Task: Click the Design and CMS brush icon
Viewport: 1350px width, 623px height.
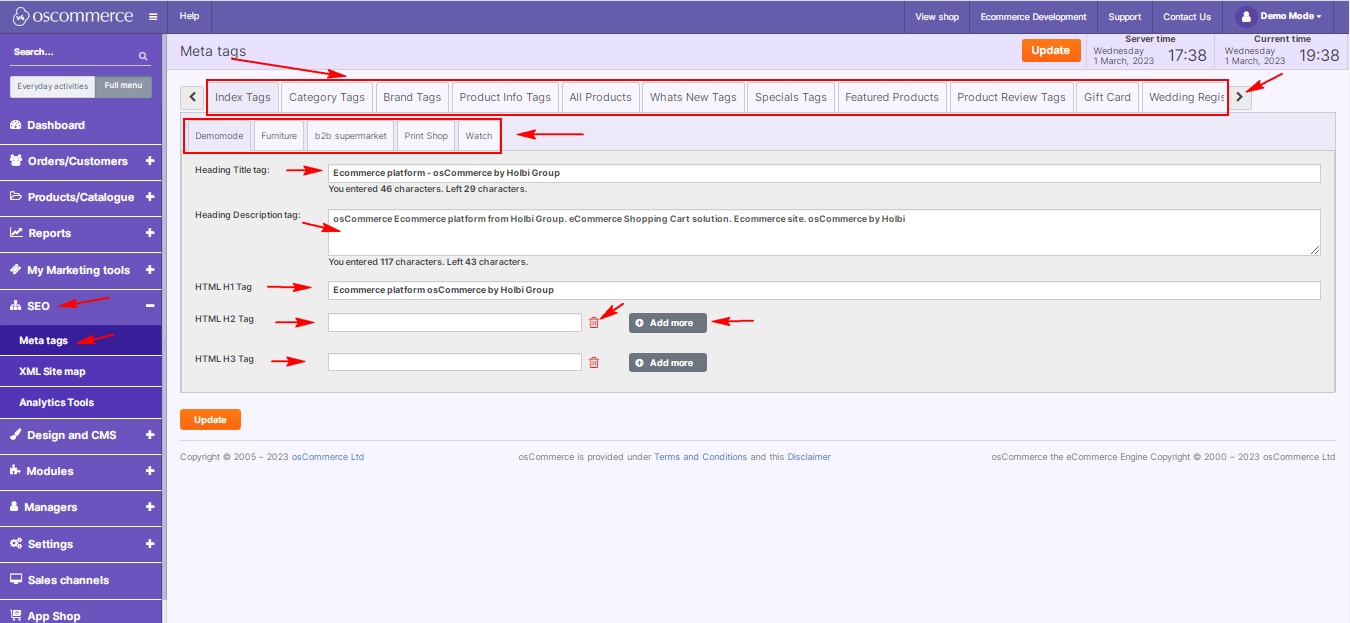Action: (x=16, y=435)
